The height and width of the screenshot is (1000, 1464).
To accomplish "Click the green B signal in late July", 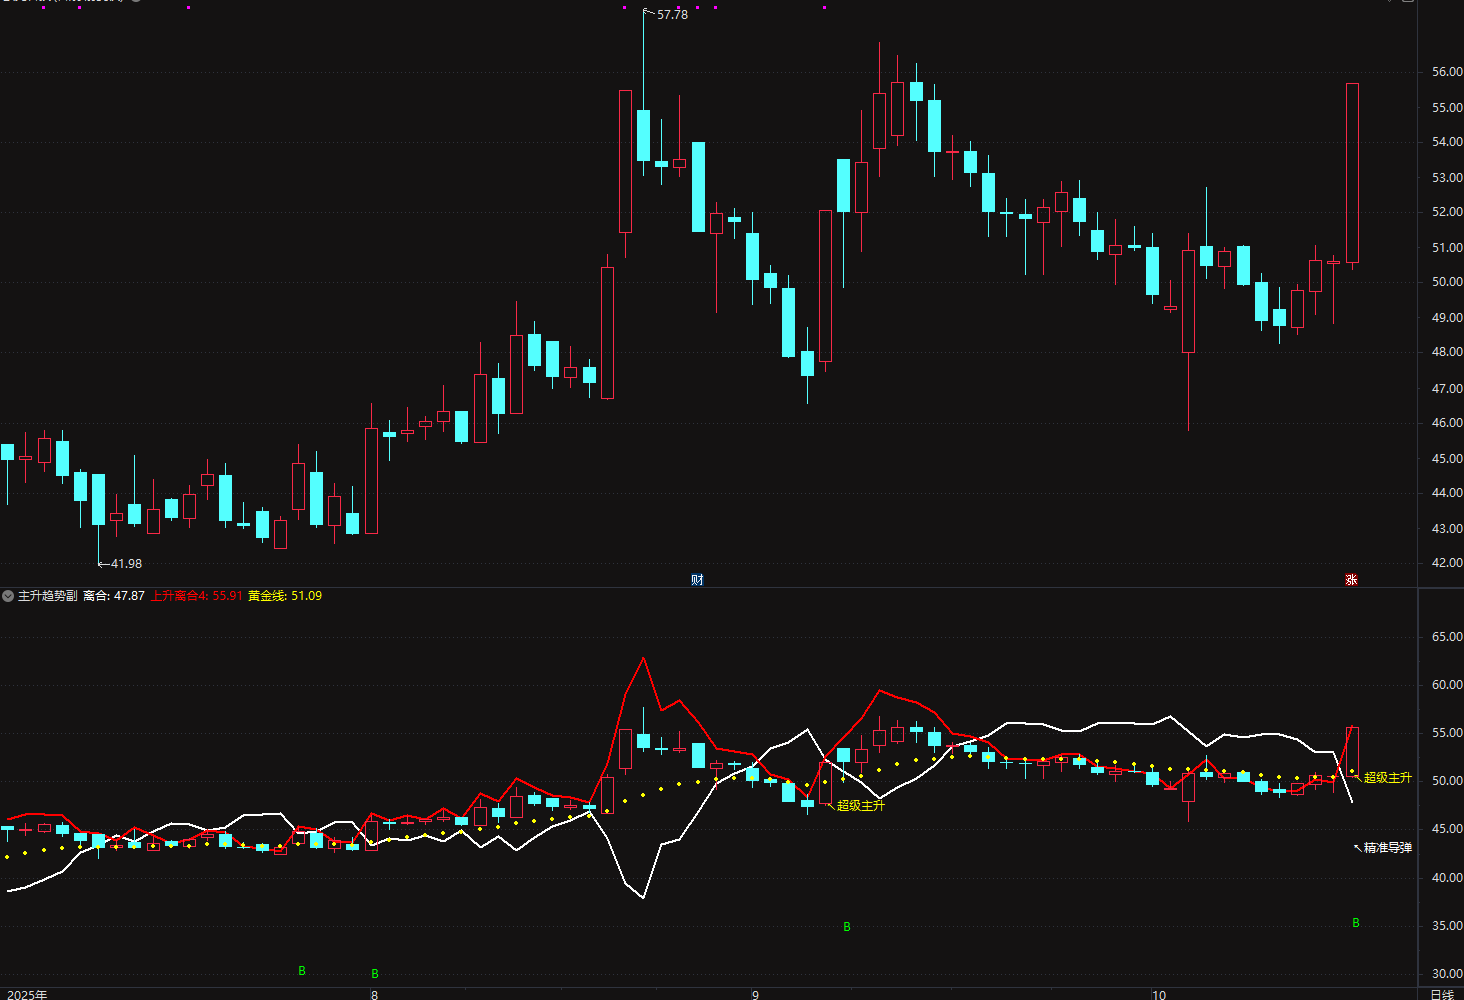I will (302, 971).
